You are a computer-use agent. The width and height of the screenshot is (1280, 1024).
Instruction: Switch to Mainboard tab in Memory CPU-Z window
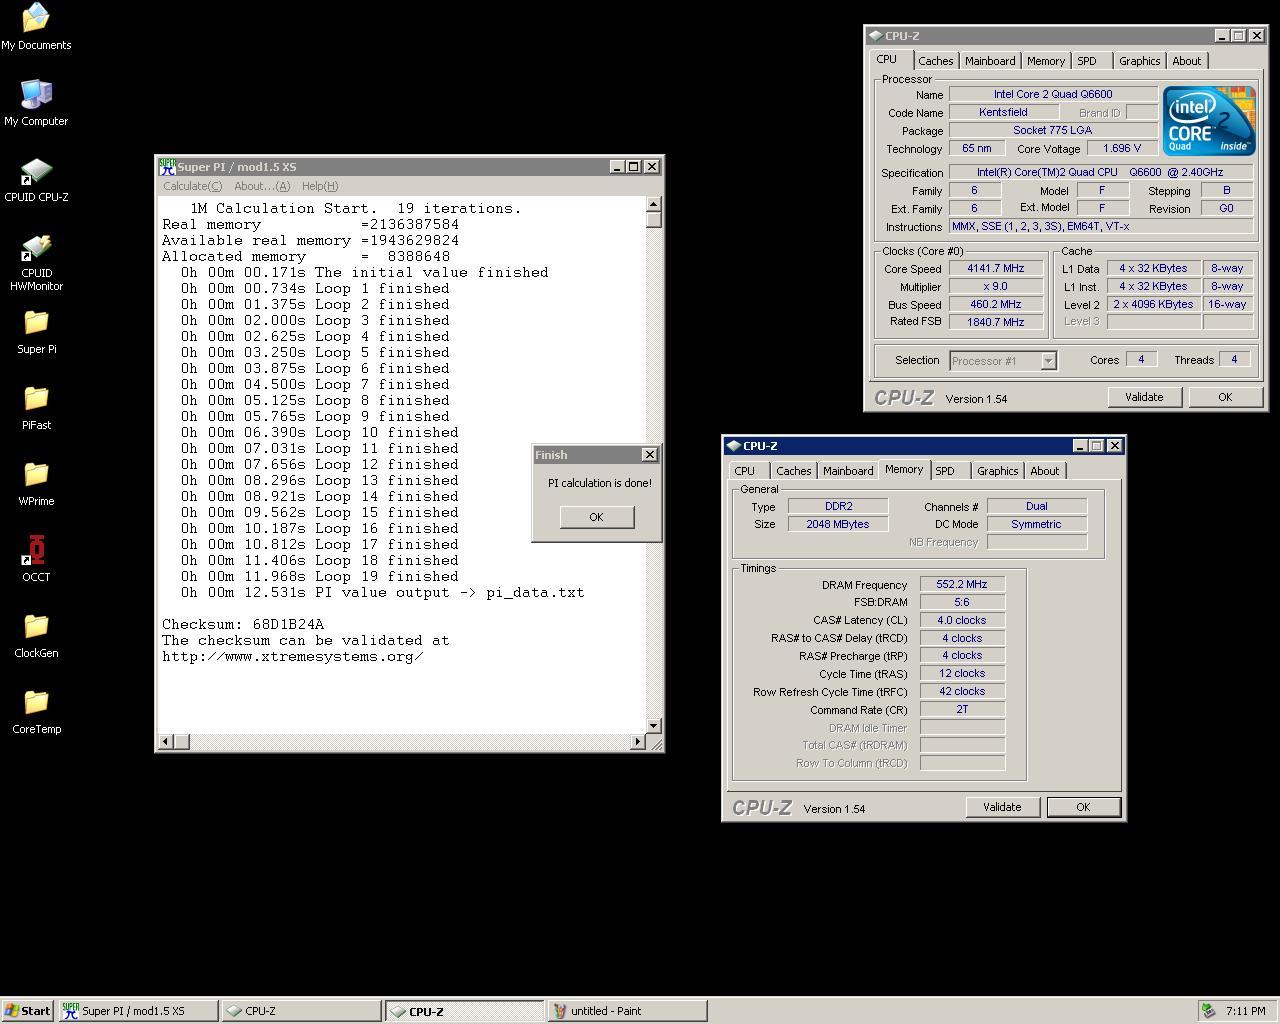pos(848,471)
